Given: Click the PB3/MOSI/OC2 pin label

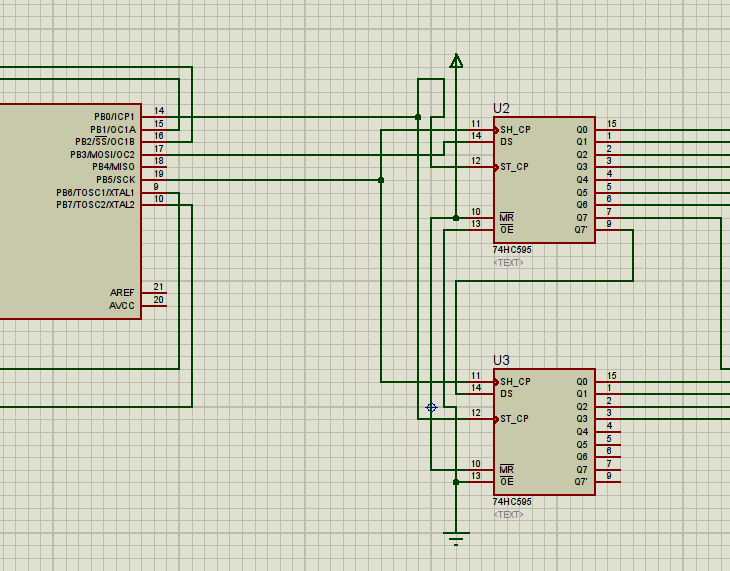Looking at the screenshot, I should (102, 155).
